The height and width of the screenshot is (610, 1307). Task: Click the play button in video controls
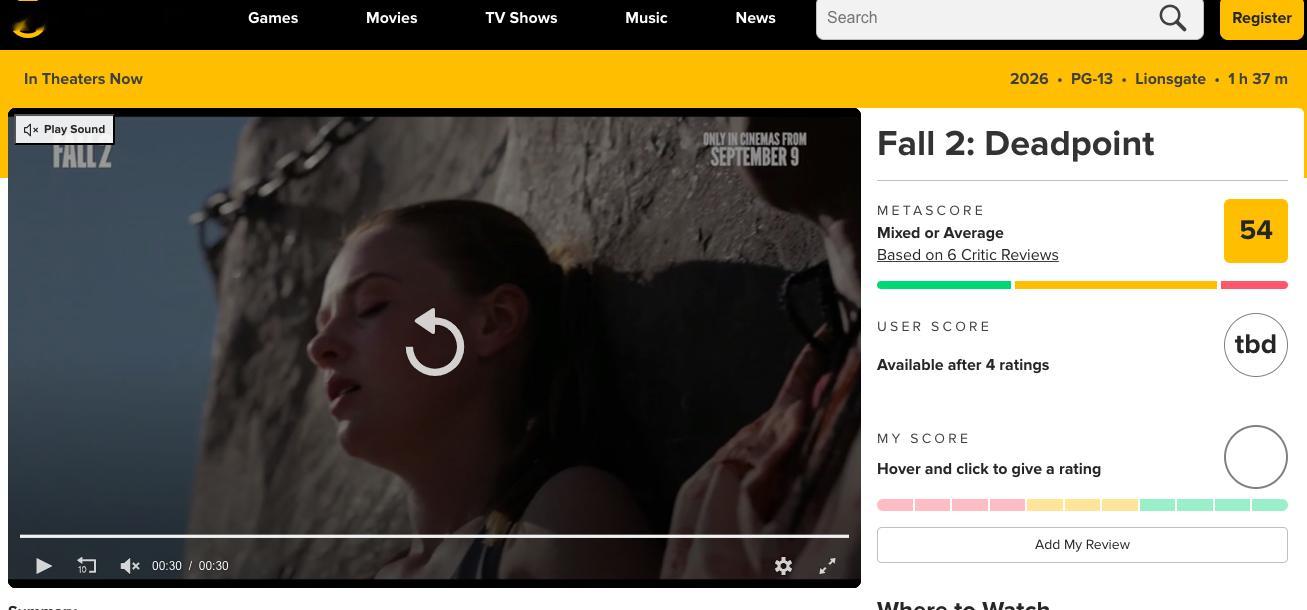(43, 566)
